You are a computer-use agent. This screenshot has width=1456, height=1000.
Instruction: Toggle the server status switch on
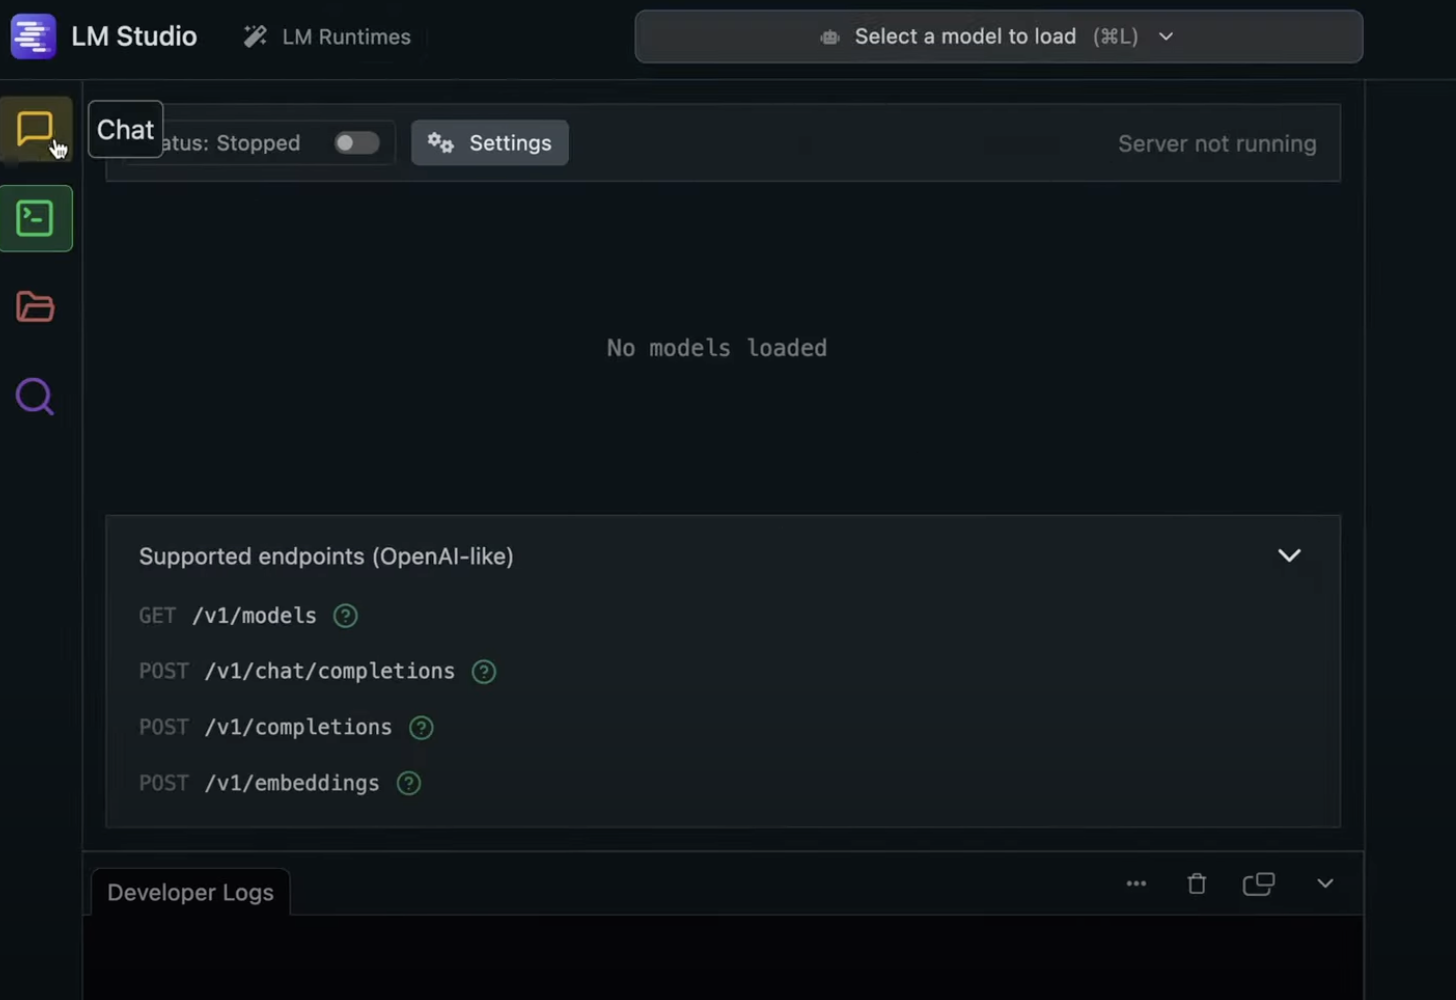click(357, 143)
